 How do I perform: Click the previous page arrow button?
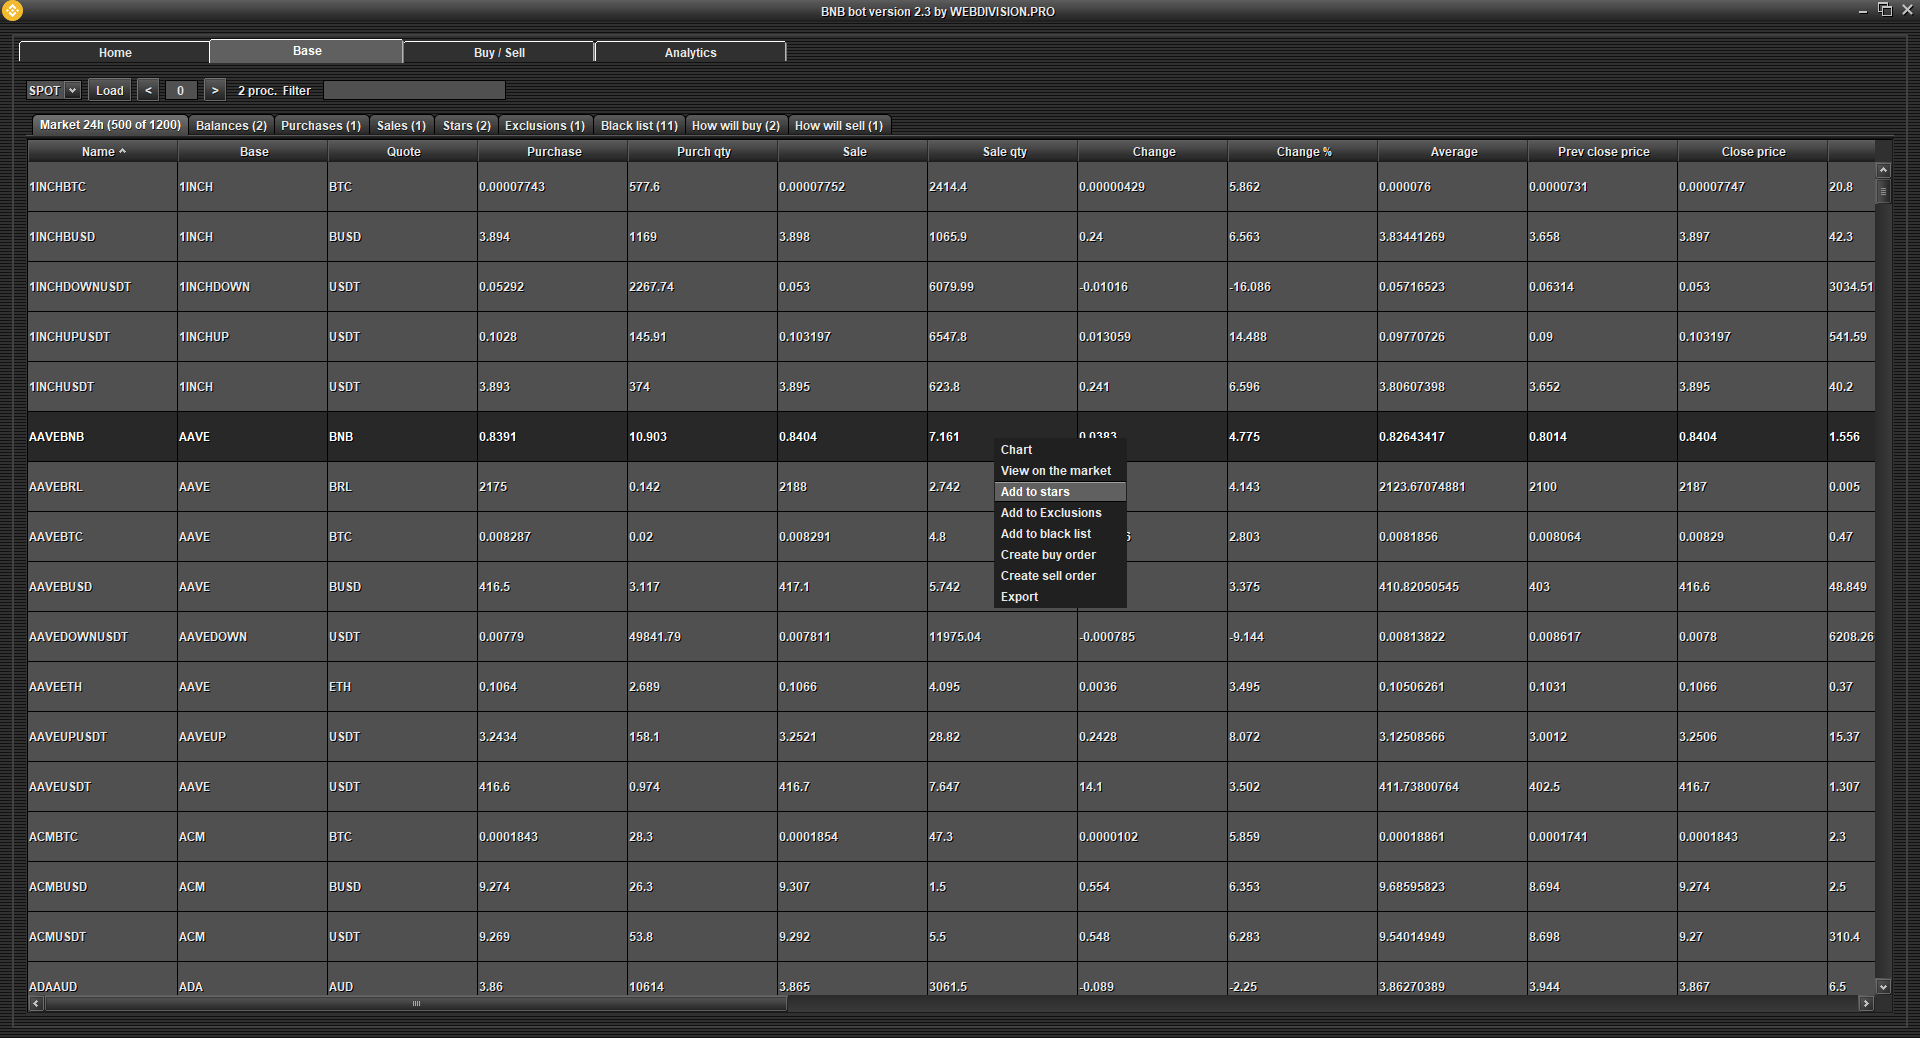click(148, 90)
